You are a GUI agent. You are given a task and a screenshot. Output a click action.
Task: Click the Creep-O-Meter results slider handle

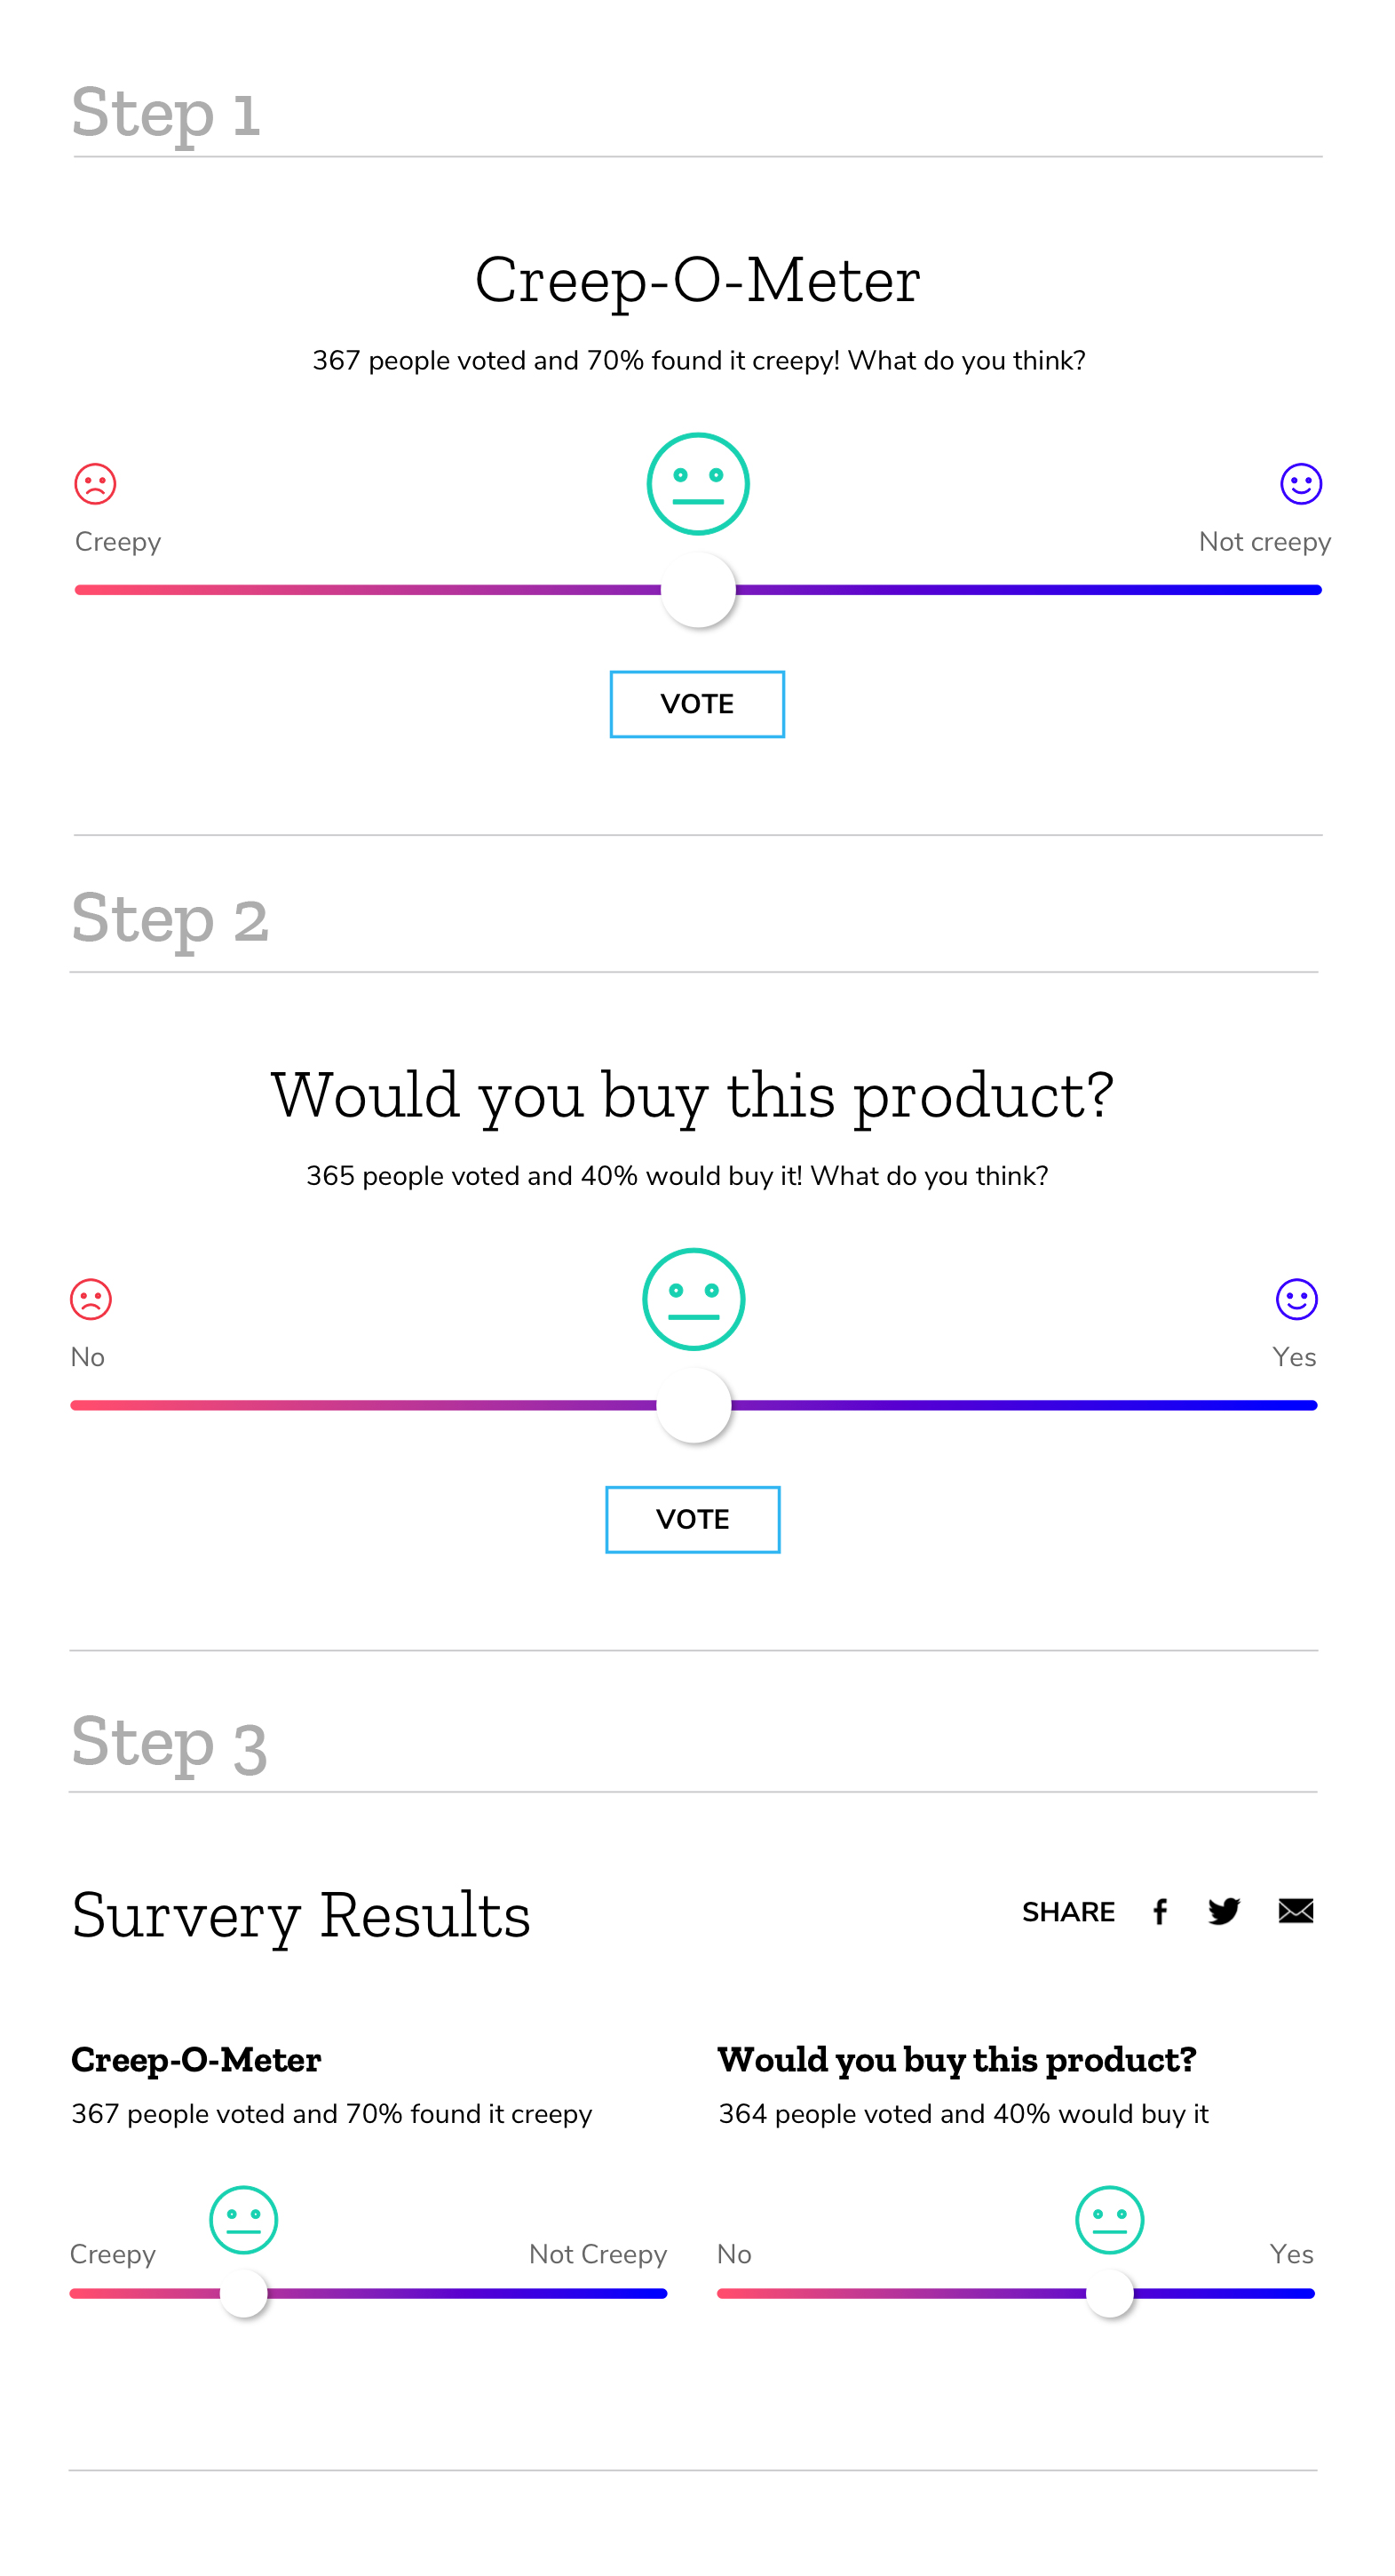[243, 2293]
